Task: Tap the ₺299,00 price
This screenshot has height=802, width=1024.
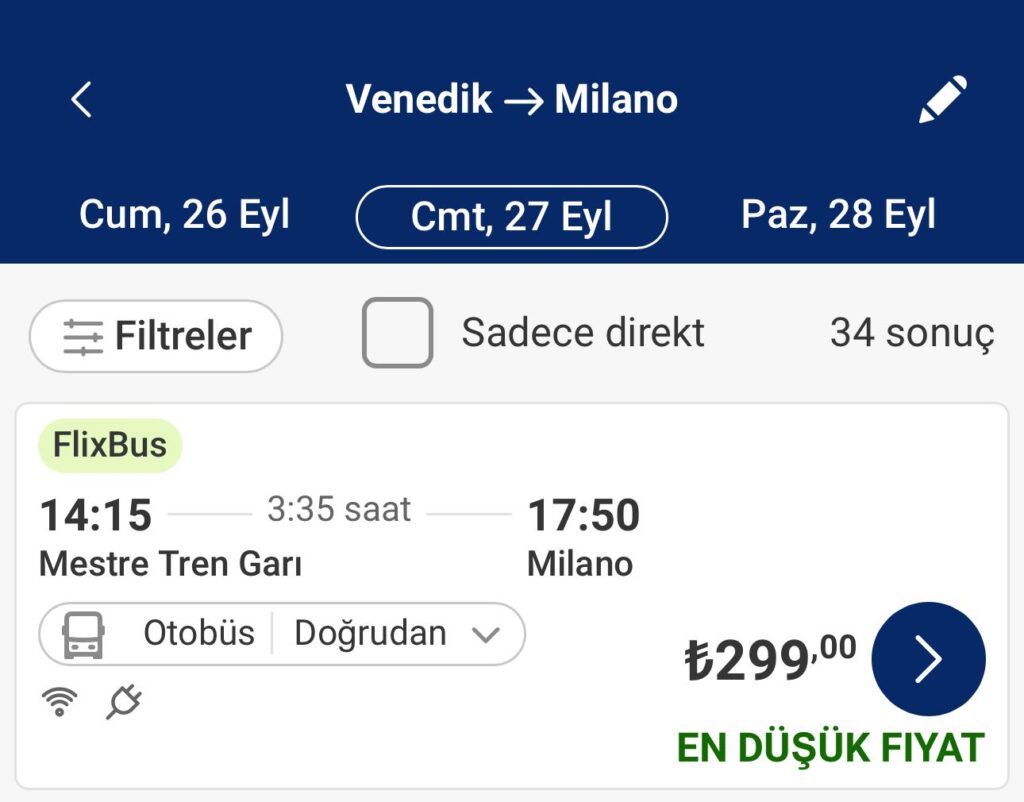Action: (x=770, y=658)
